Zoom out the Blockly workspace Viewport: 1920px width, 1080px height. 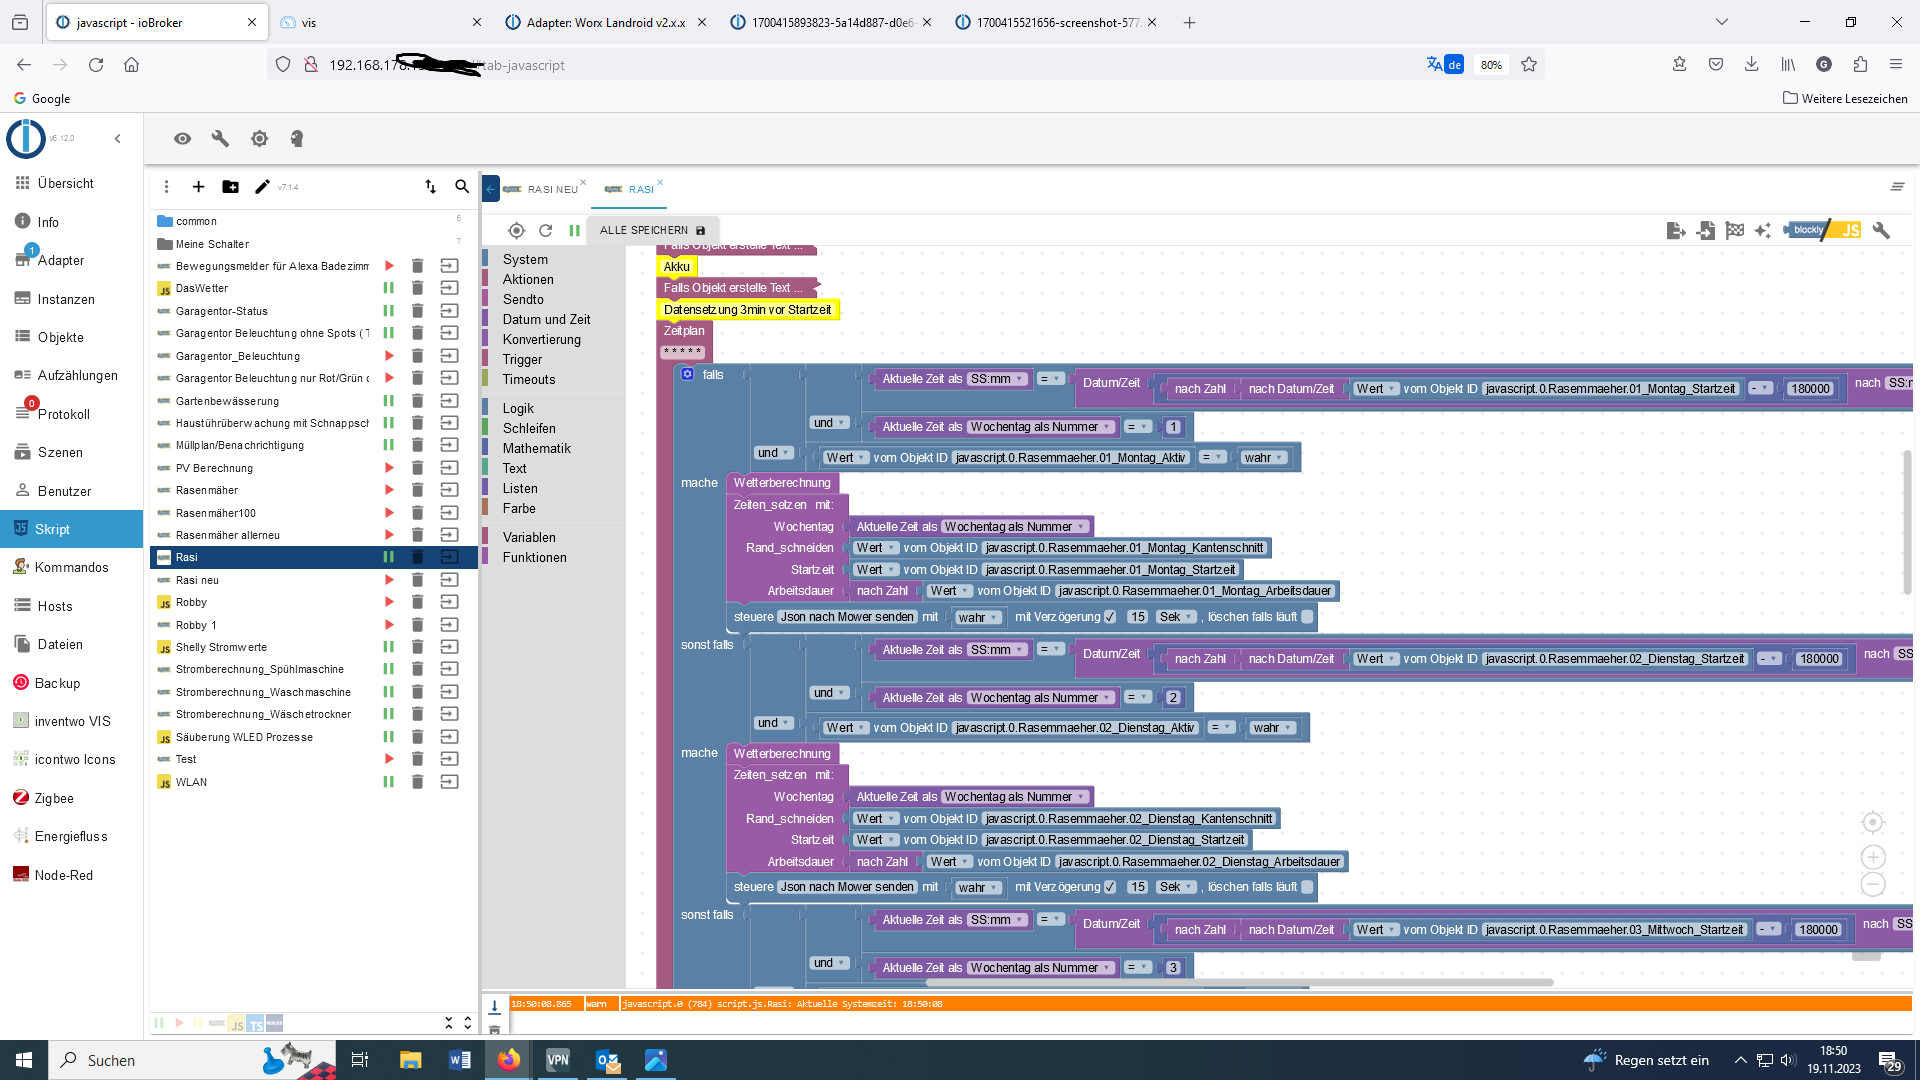click(x=1873, y=884)
